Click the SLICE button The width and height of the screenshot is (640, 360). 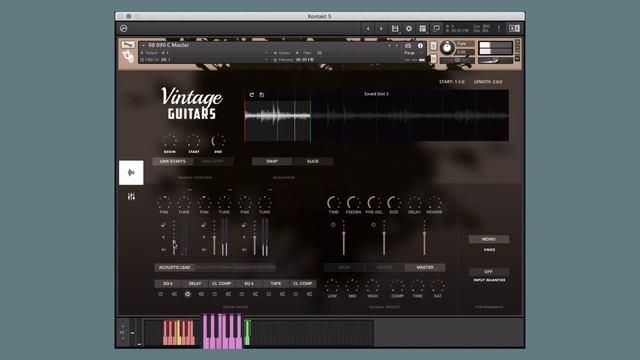pos(313,162)
